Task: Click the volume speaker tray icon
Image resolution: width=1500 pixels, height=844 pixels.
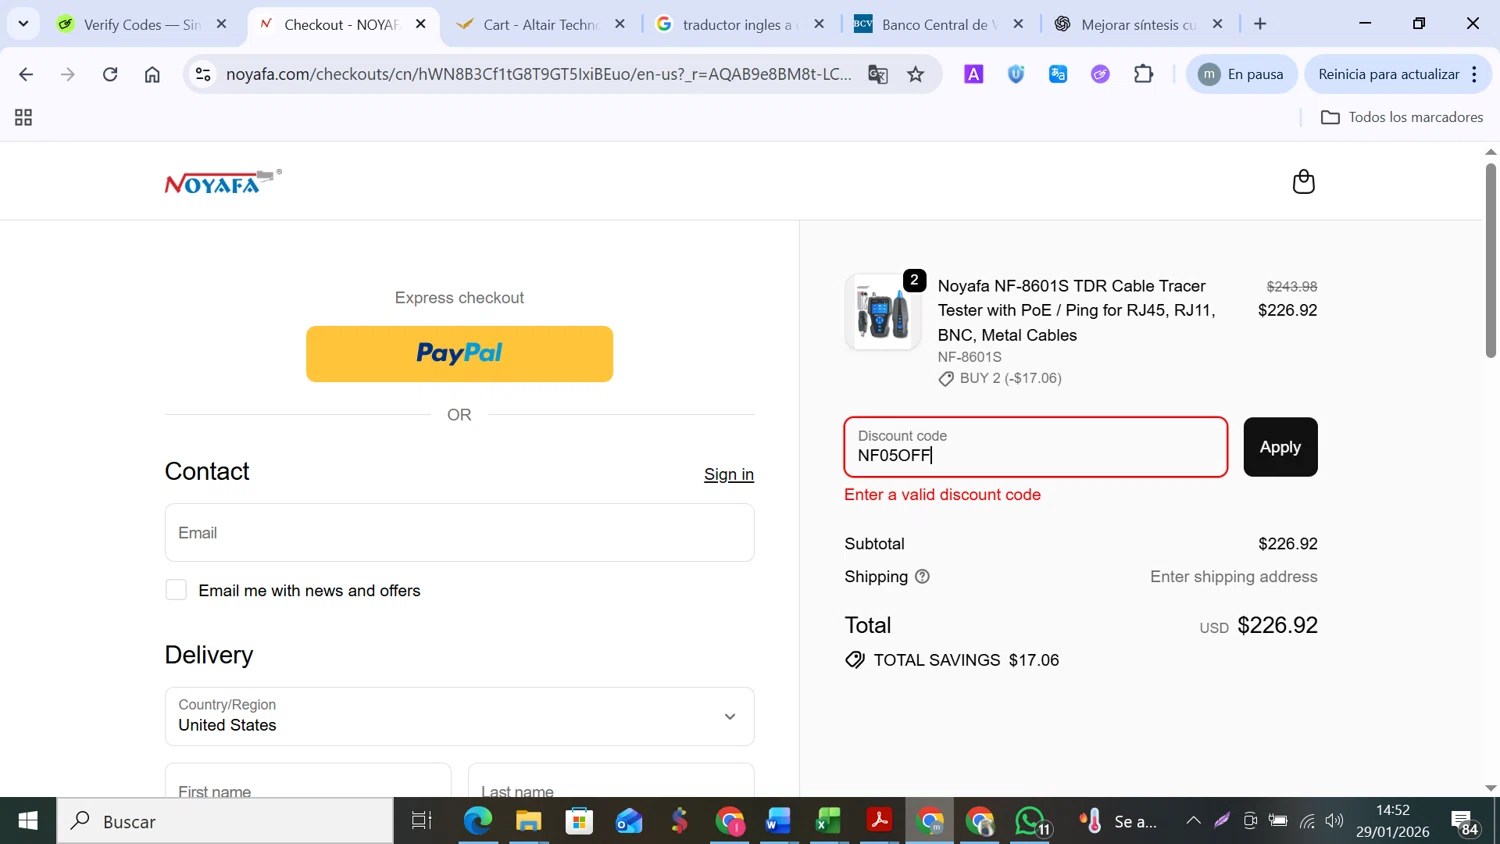Action: [x=1334, y=821]
